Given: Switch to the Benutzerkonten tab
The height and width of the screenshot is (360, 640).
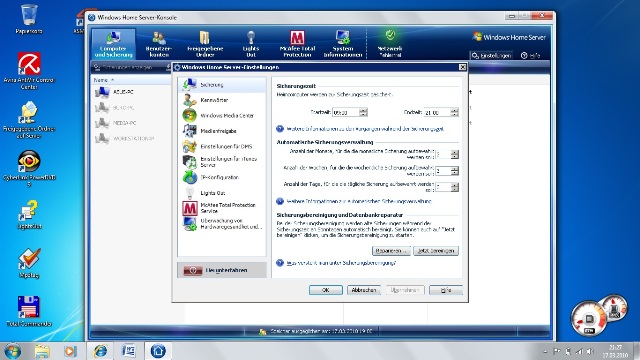Looking at the screenshot, I should tap(159, 44).
